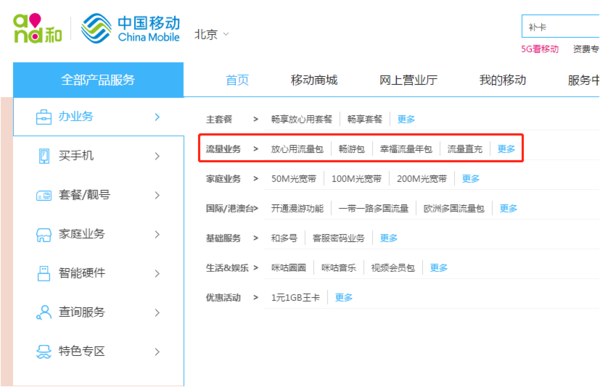Click 更多 in the 国际/港澳台 row
The image size is (600, 387).
click(x=509, y=208)
